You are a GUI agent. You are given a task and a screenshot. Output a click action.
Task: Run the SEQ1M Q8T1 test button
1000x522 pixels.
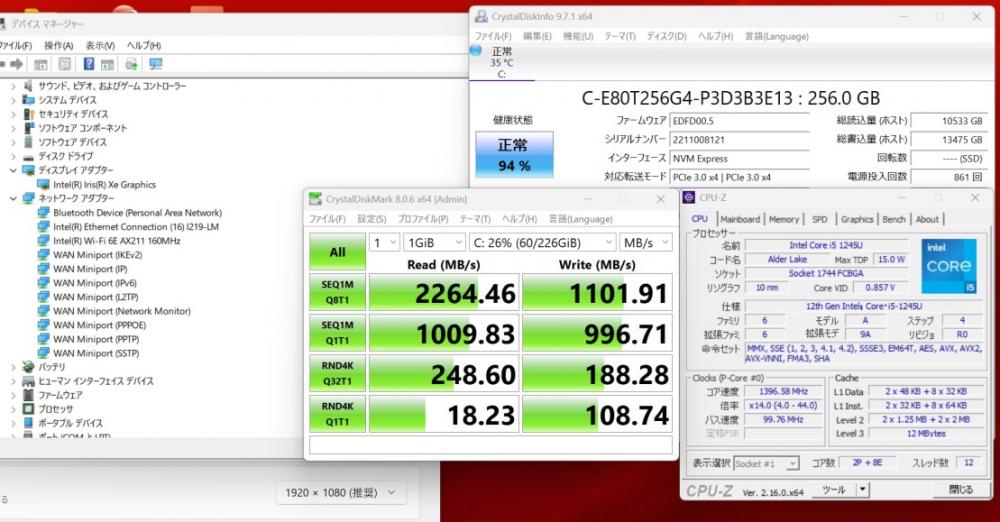point(337,292)
